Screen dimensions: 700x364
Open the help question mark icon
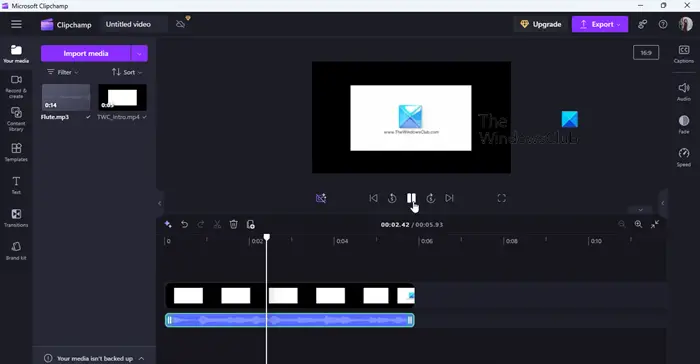pyautogui.click(x=663, y=25)
